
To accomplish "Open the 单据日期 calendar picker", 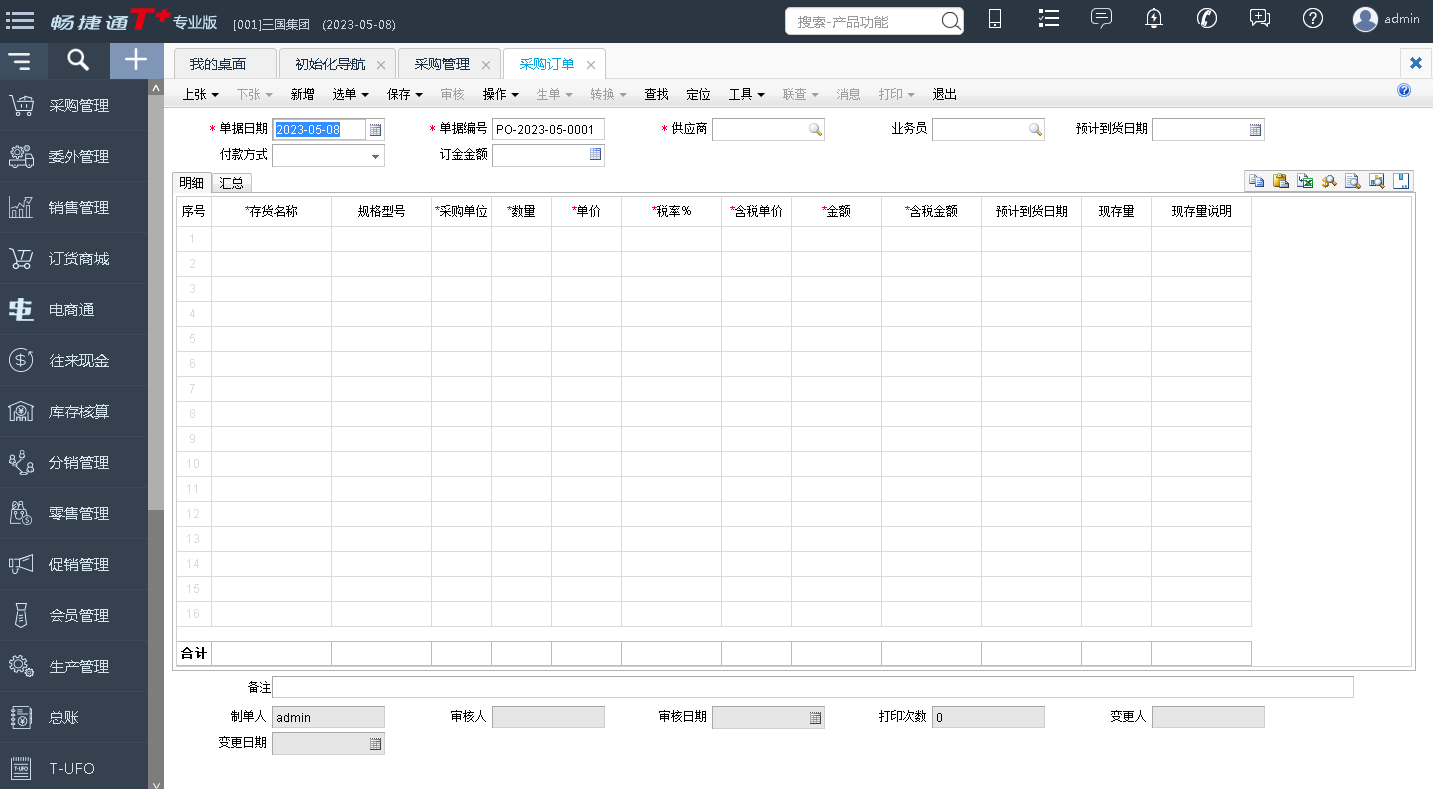I will (x=376, y=130).
